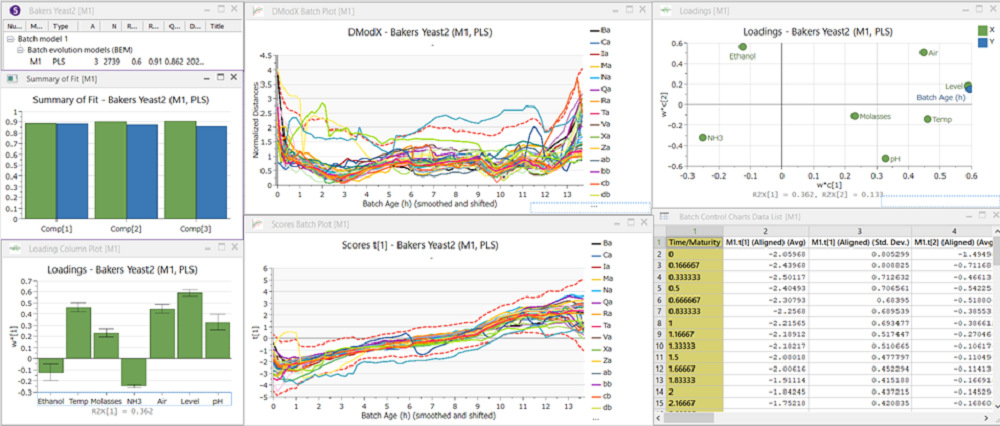
Task: Click the X green legend swatch in Loadings
Action: coord(982,29)
